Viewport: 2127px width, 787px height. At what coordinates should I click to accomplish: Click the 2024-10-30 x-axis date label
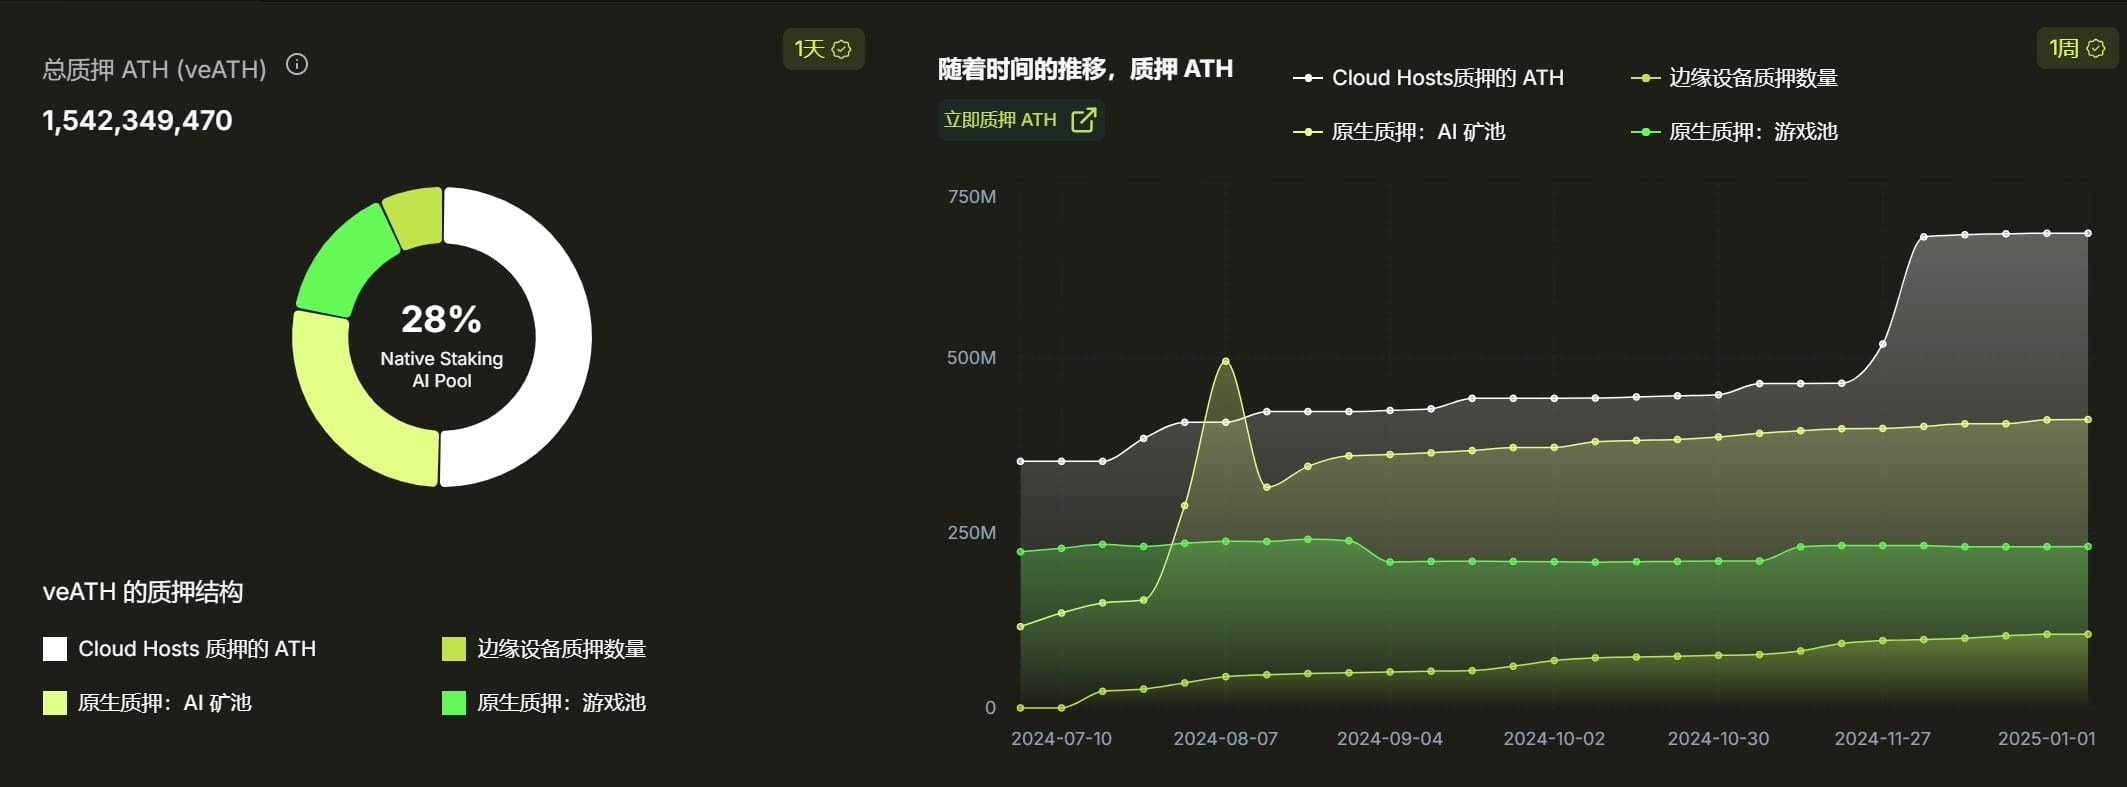click(1718, 739)
